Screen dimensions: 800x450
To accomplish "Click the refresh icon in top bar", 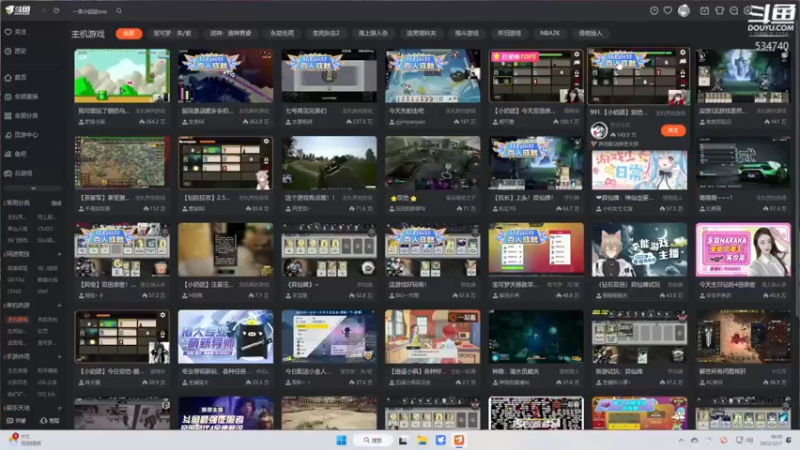I will tap(56, 11).
